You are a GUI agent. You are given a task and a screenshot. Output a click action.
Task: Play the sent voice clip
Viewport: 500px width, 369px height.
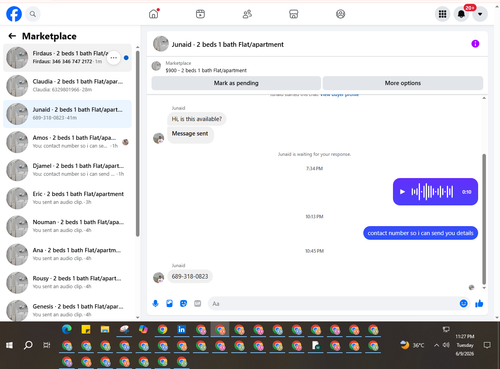402,192
